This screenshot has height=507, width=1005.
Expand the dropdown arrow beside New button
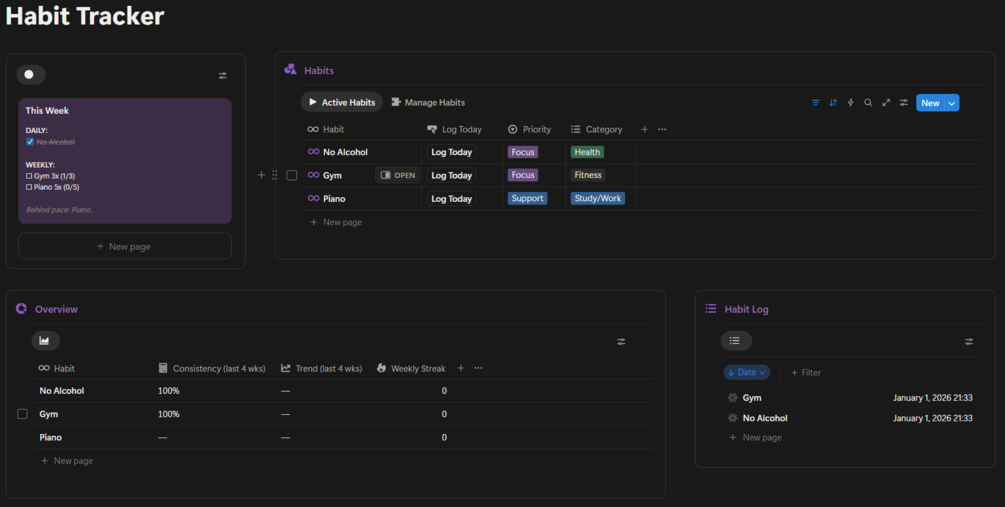pyautogui.click(x=952, y=103)
